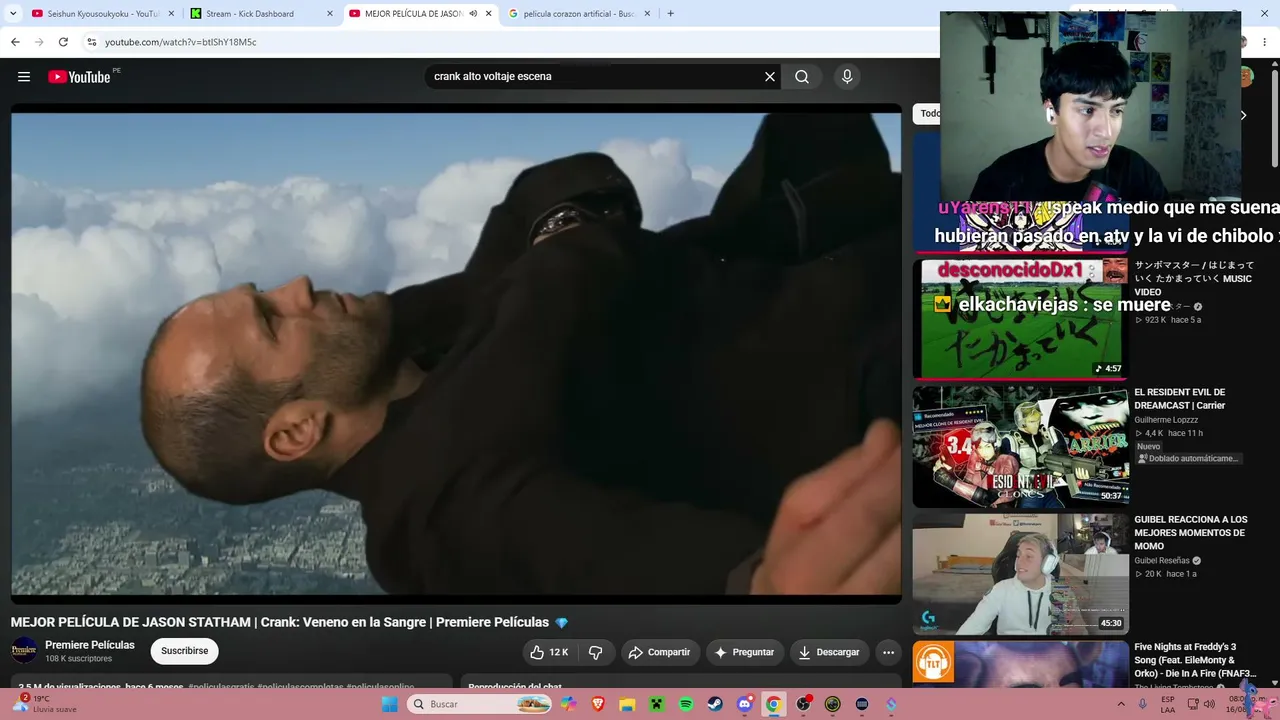Open Spotify from the taskbar
Screen dimensions: 1280x720
tap(686, 704)
